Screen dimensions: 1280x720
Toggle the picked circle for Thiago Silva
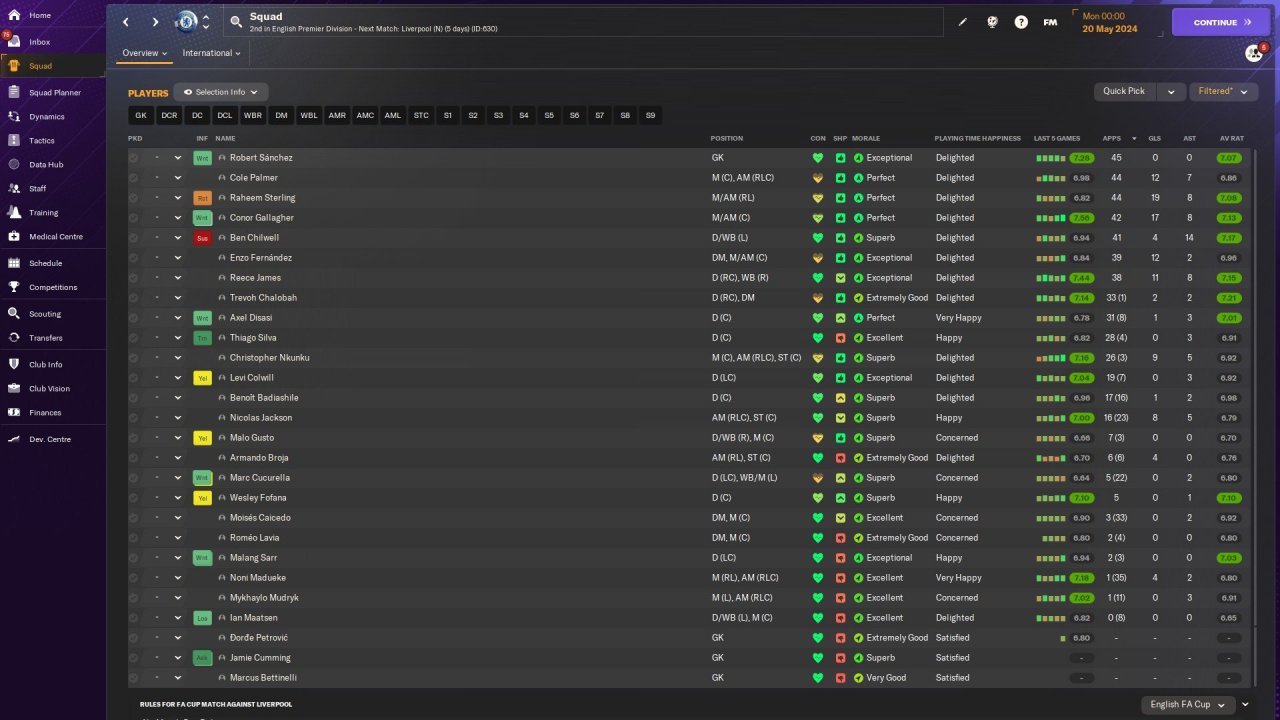(x=134, y=338)
